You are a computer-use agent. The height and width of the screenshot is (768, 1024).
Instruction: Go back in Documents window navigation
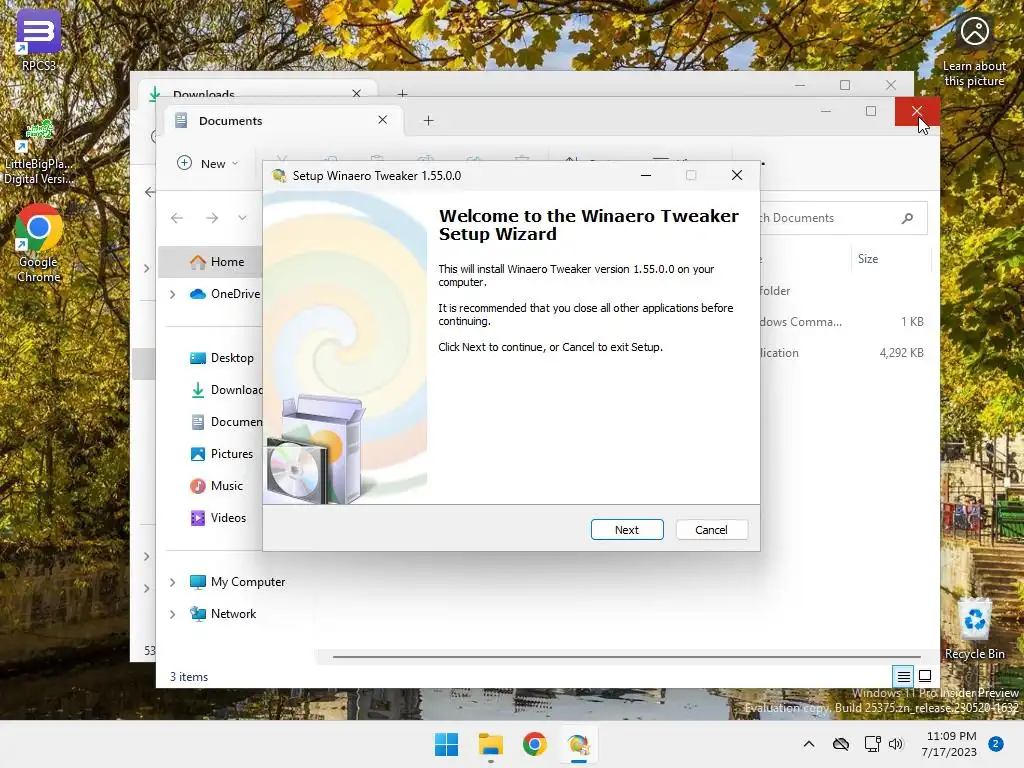coord(177,217)
